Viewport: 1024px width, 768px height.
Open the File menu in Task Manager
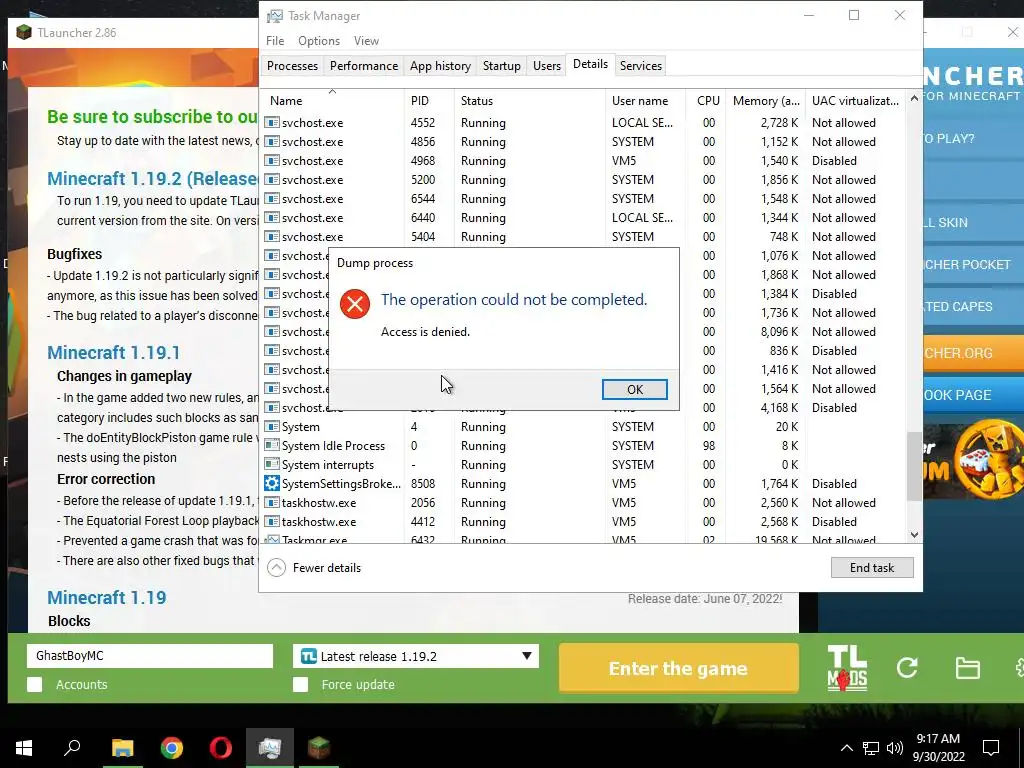pos(275,40)
